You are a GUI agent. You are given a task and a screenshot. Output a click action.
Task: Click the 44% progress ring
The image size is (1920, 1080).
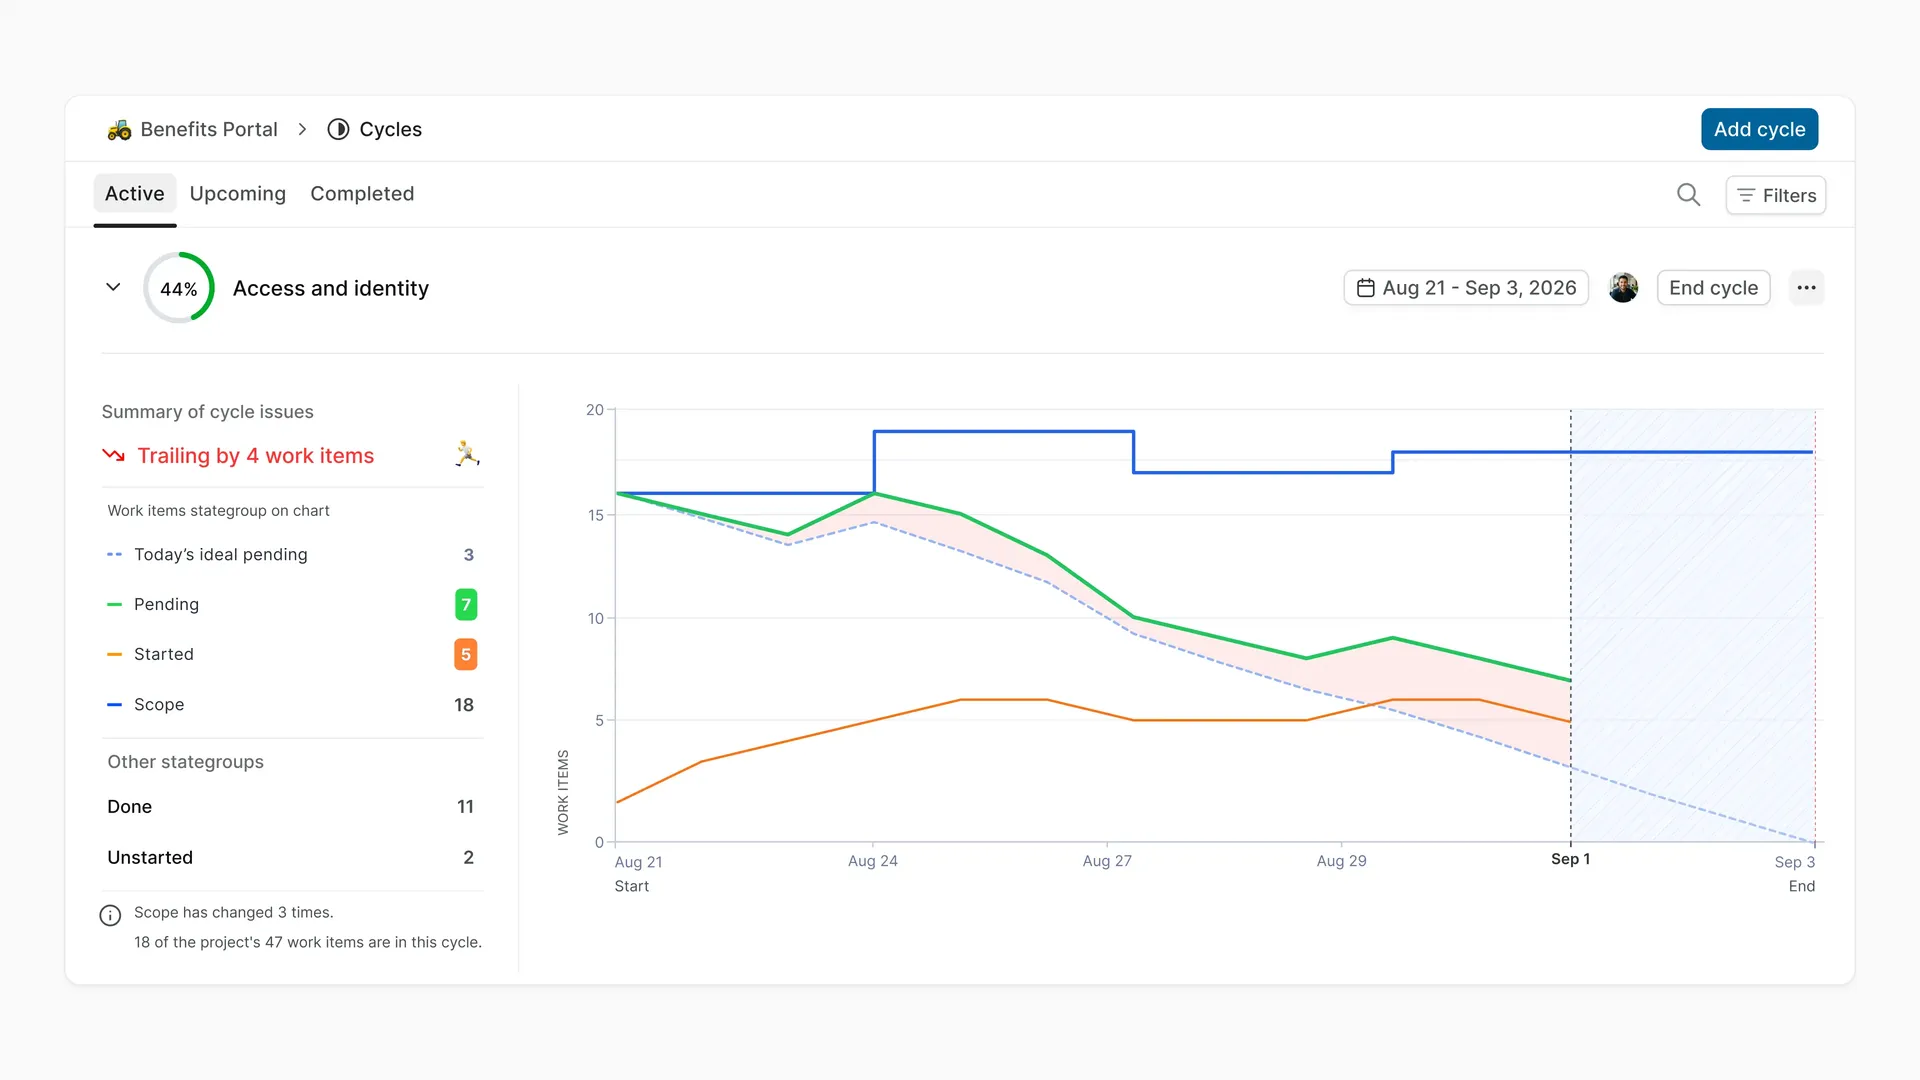pyautogui.click(x=179, y=288)
